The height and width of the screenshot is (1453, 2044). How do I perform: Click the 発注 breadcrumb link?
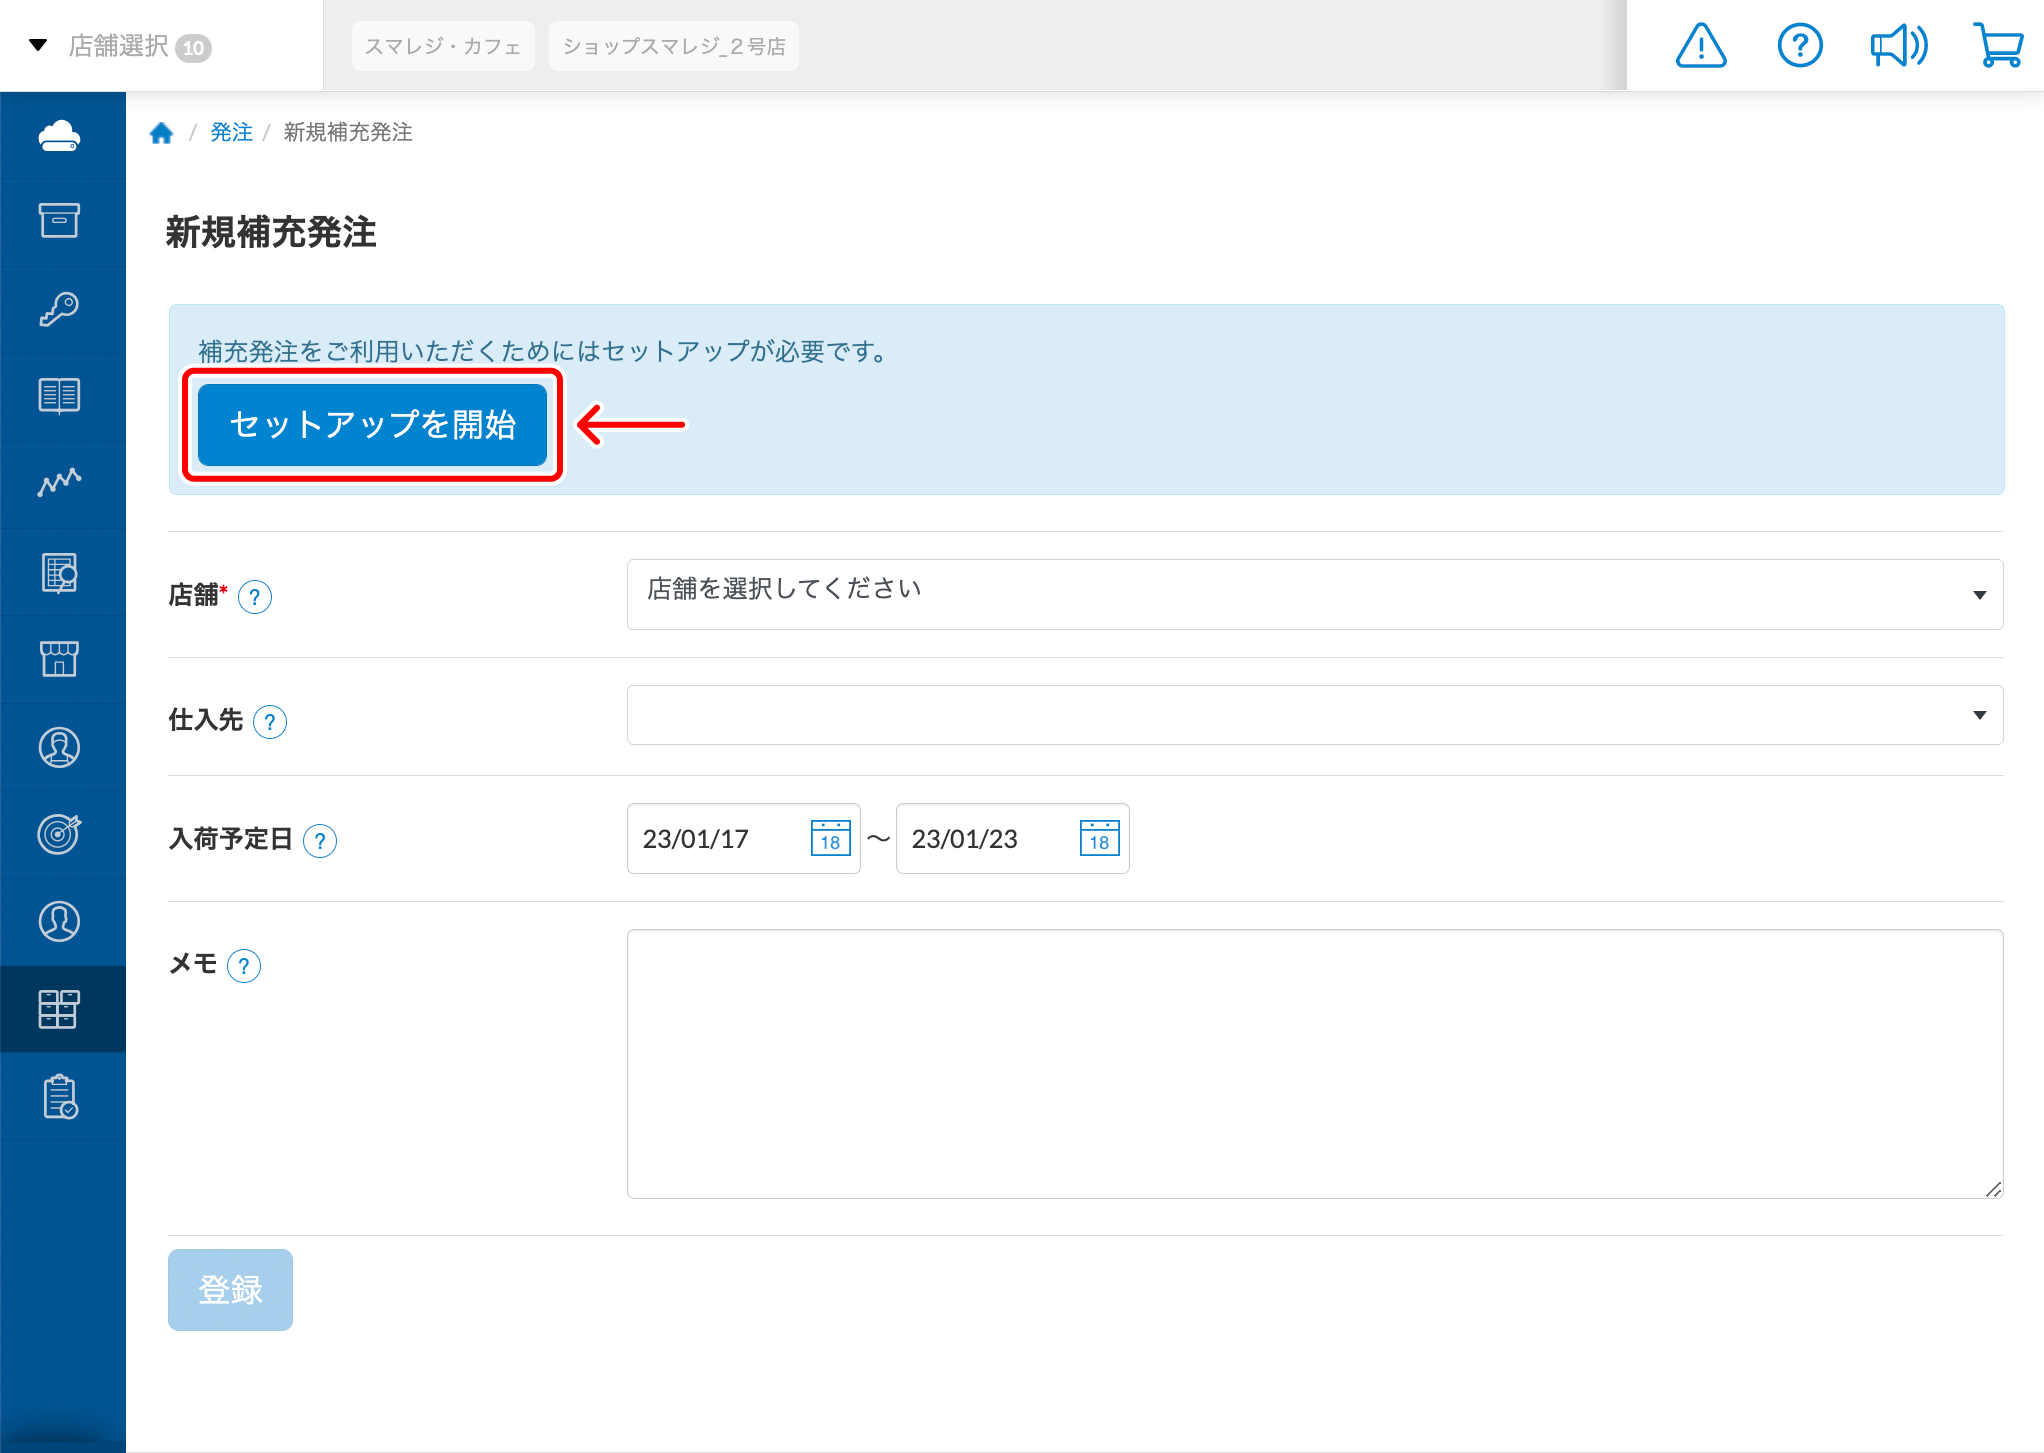click(231, 132)
